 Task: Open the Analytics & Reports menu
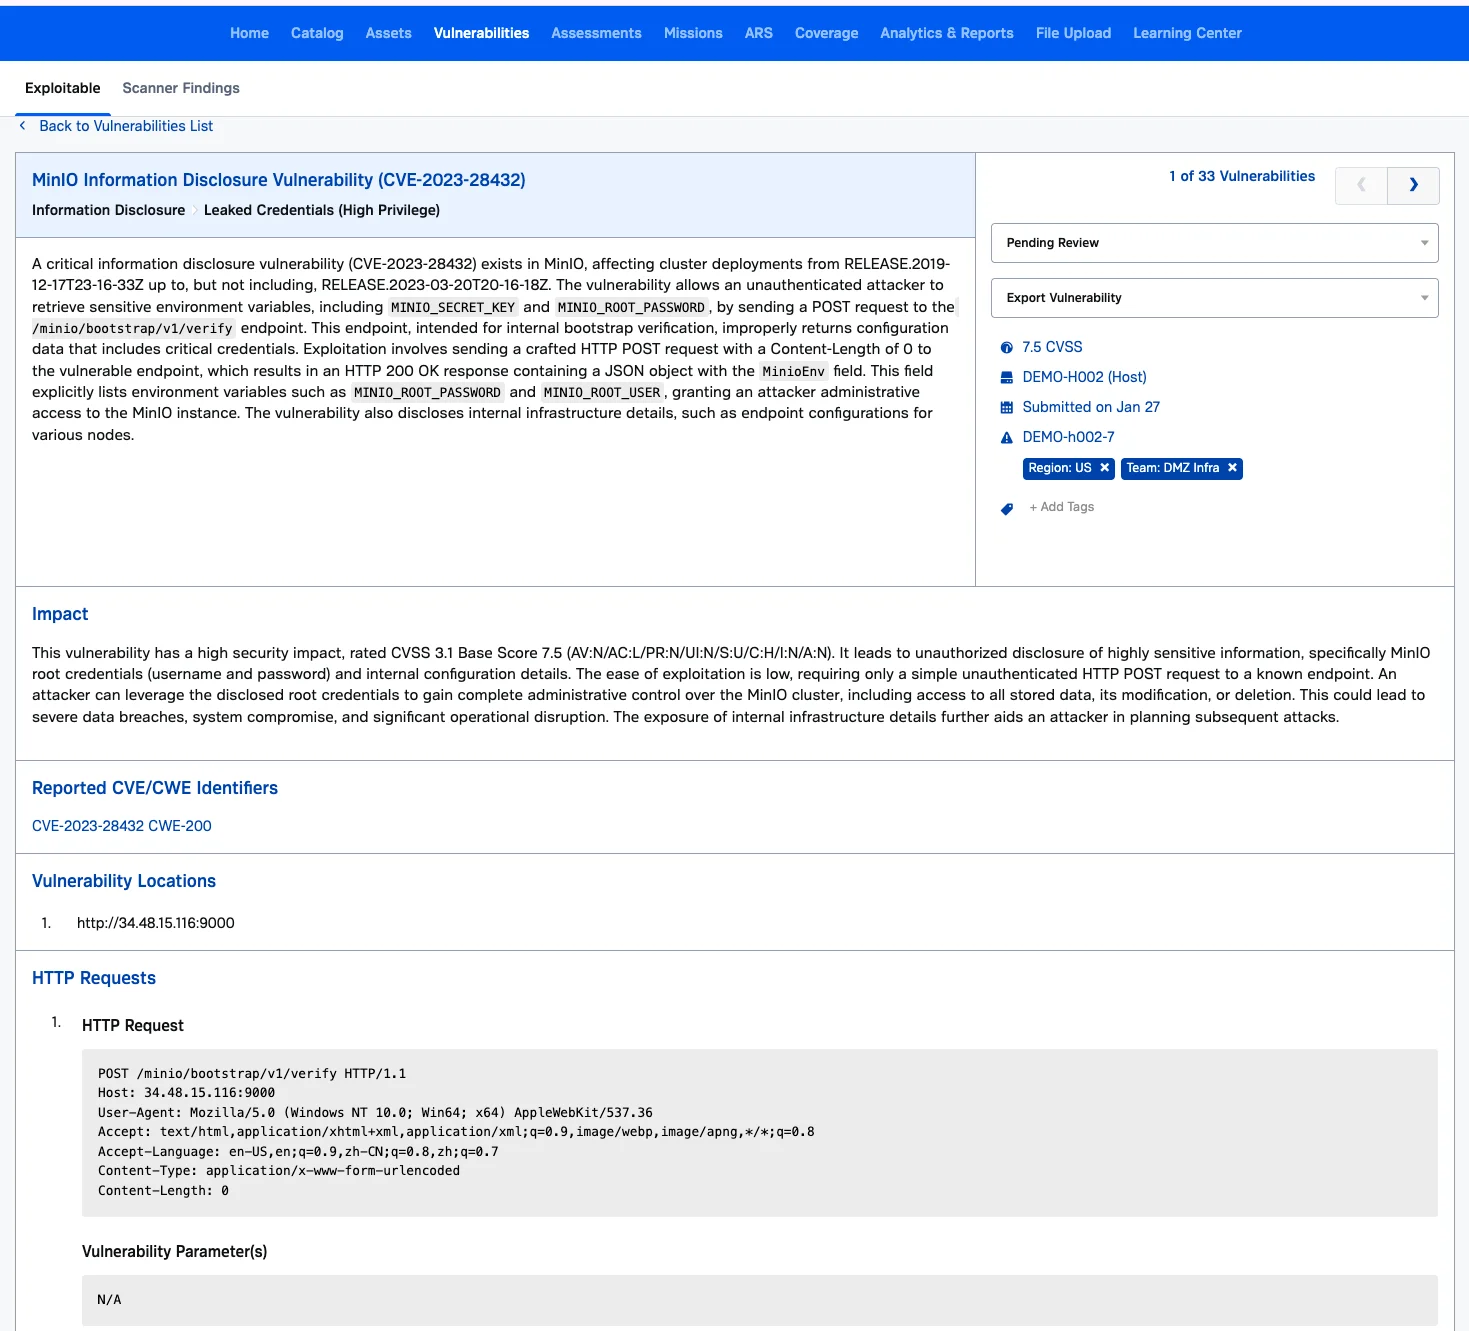tap(946, 33)
